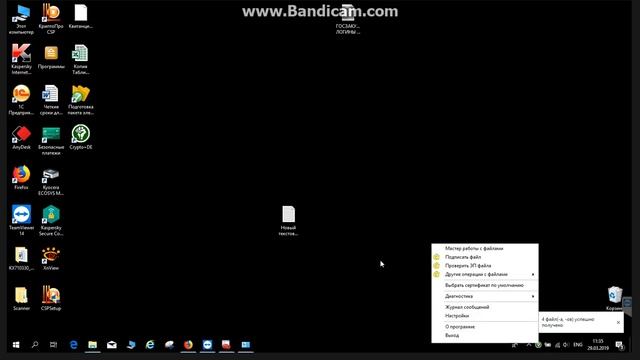640x360 pixels.
Task: Choose Подписать файл menu entry
Action: (x=485, y=257)
